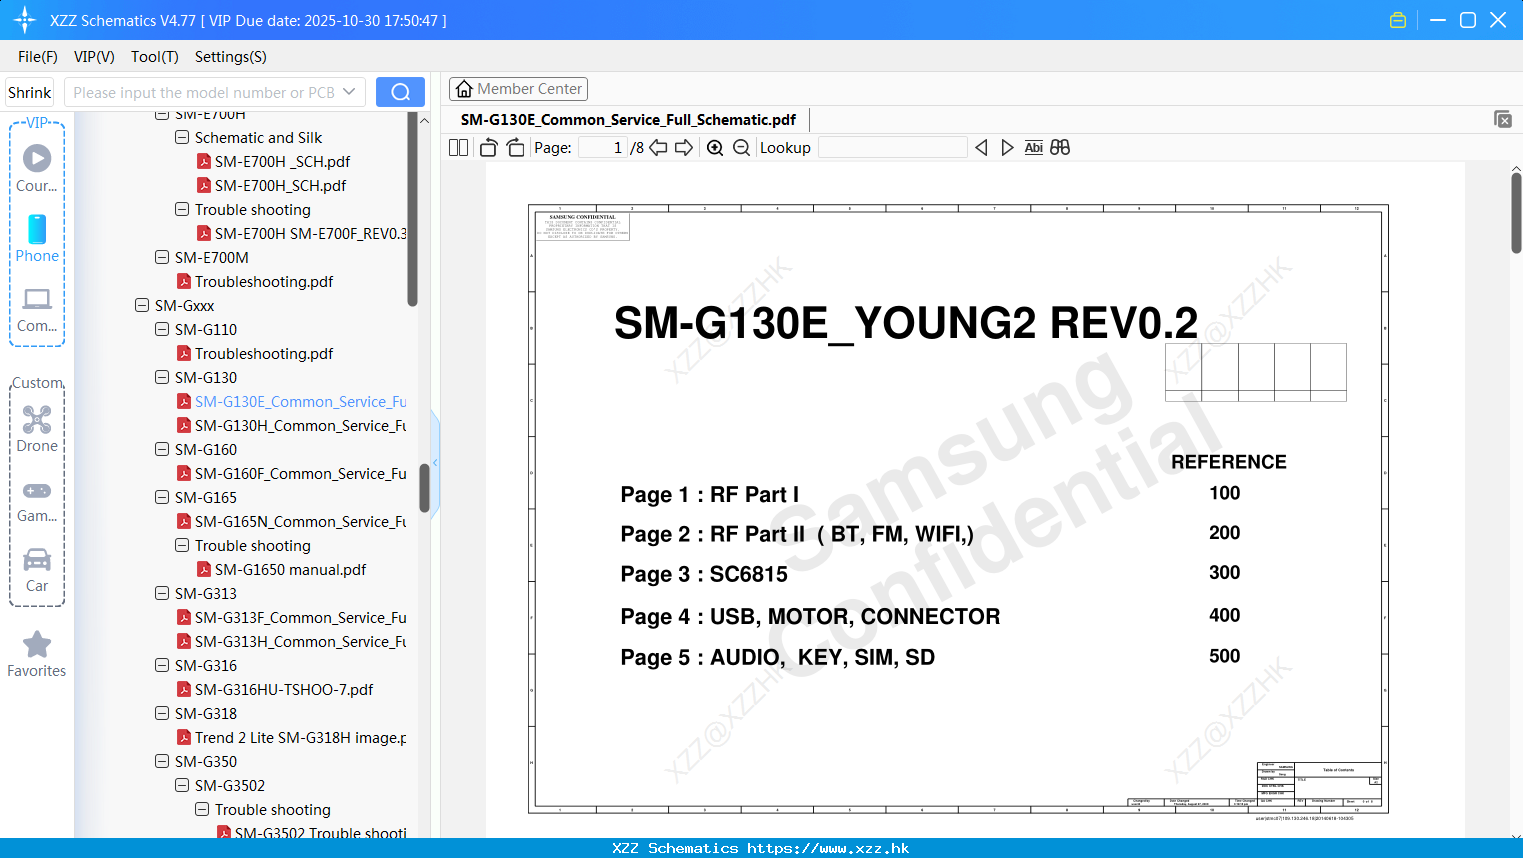The height and width of the screenshot is (858, 1523).
Task: Click the page number field
Action: coord(603,147)
